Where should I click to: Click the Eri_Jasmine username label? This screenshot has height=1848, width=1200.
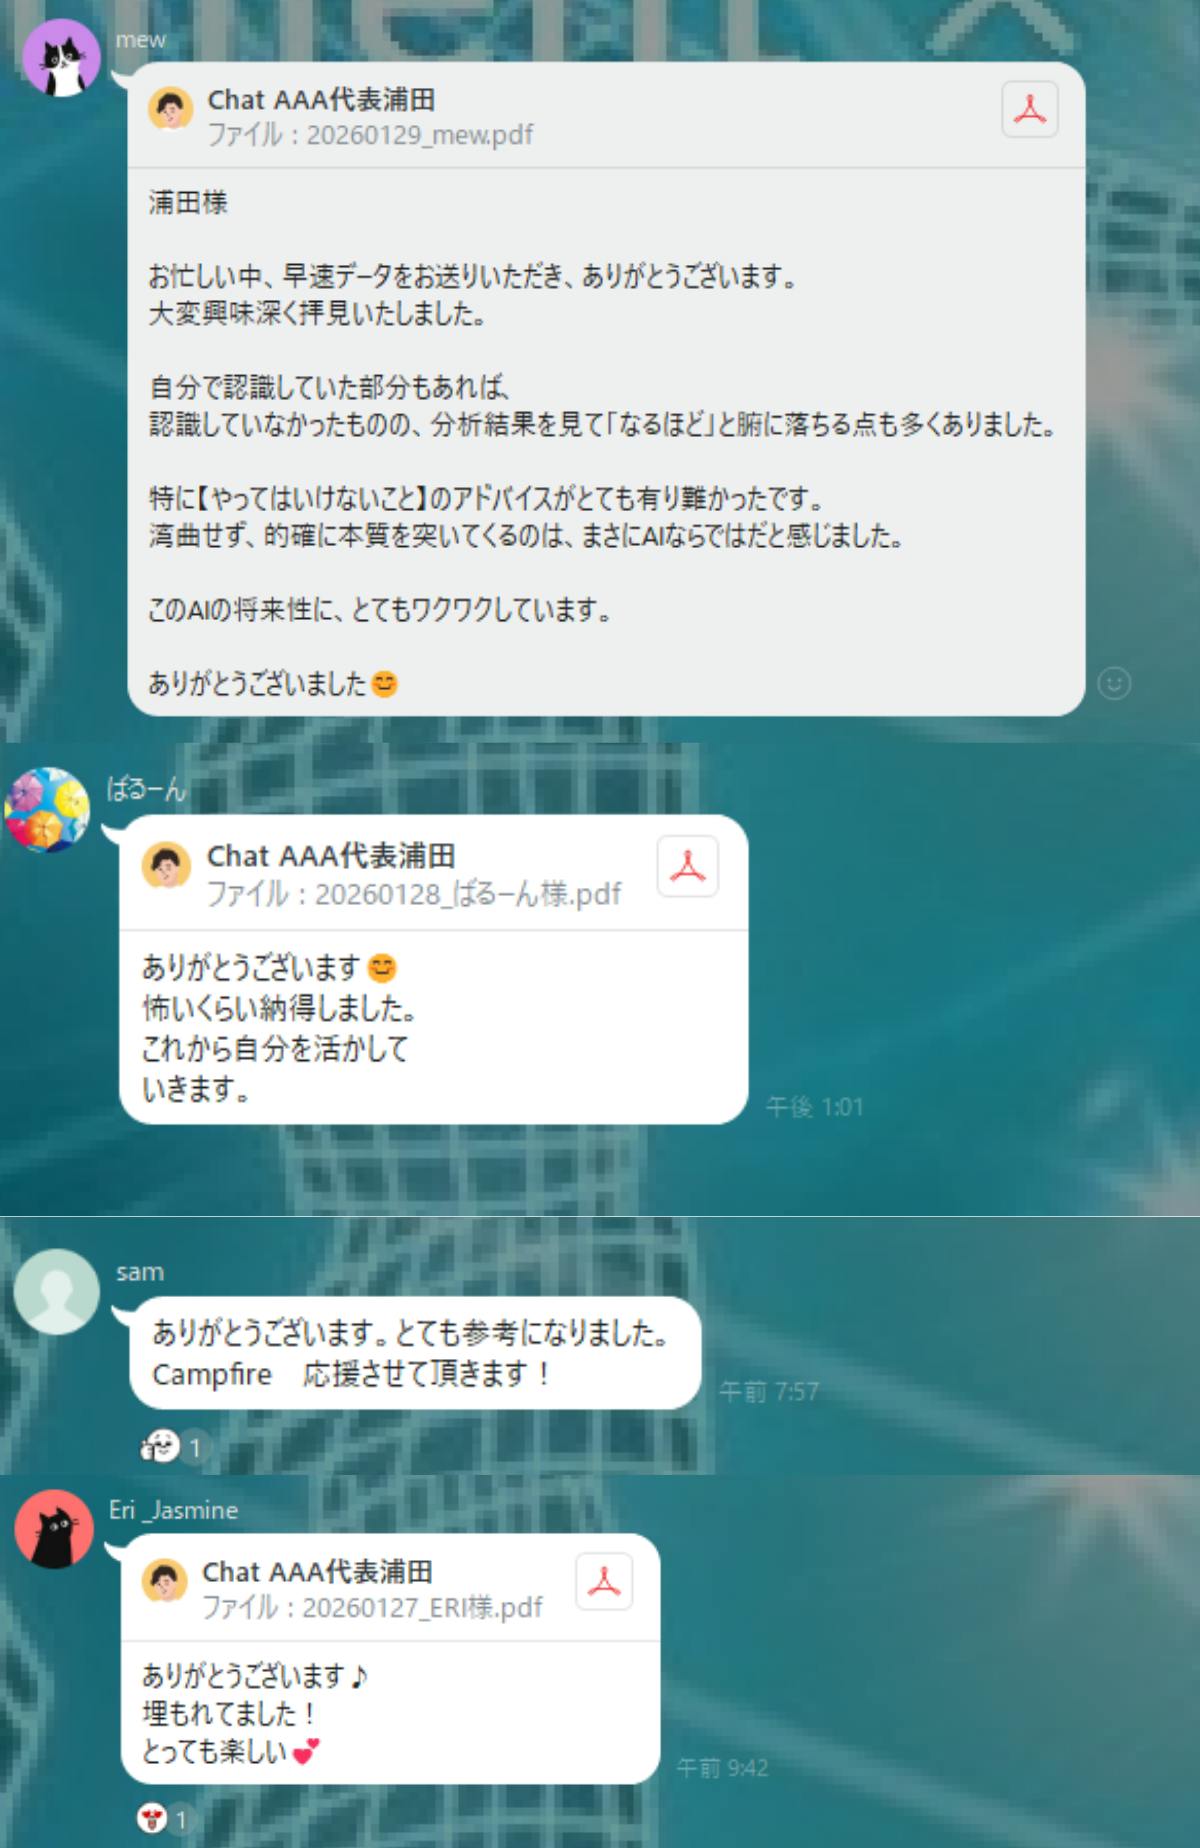coord(173,1510)
